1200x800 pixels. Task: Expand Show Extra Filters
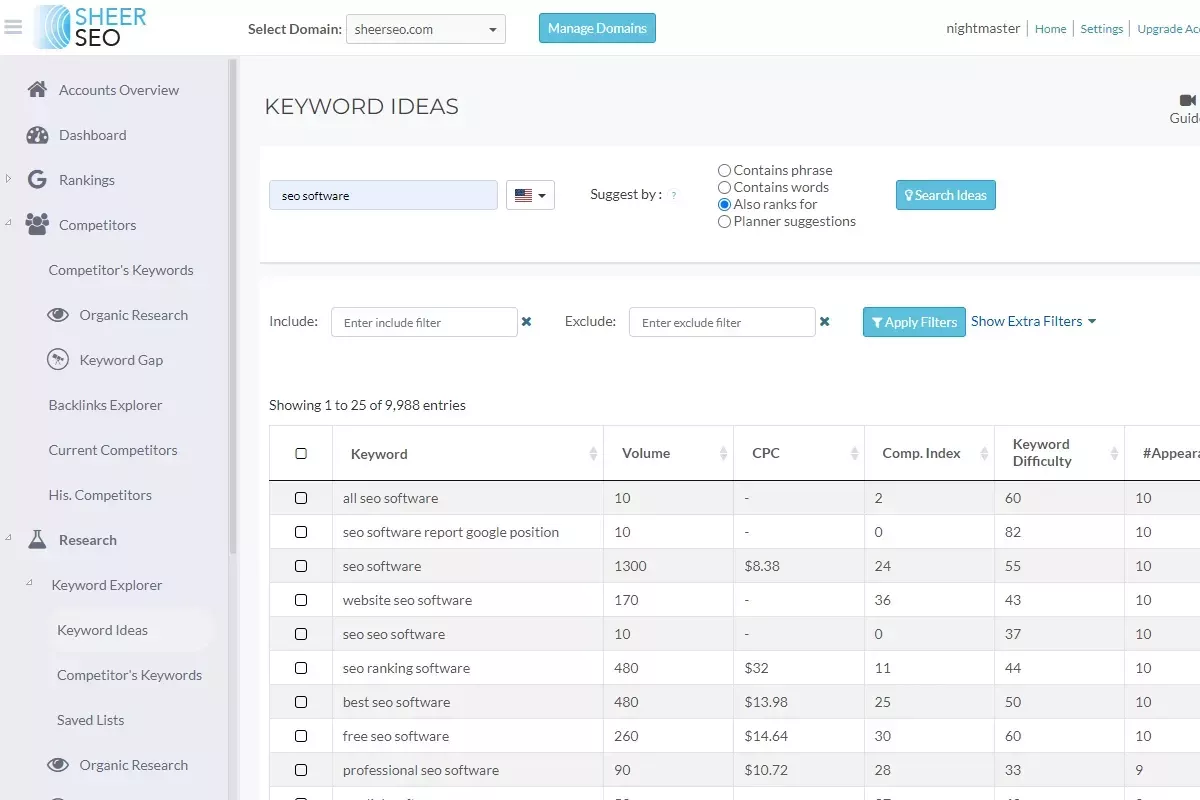tap(1033, 321)
